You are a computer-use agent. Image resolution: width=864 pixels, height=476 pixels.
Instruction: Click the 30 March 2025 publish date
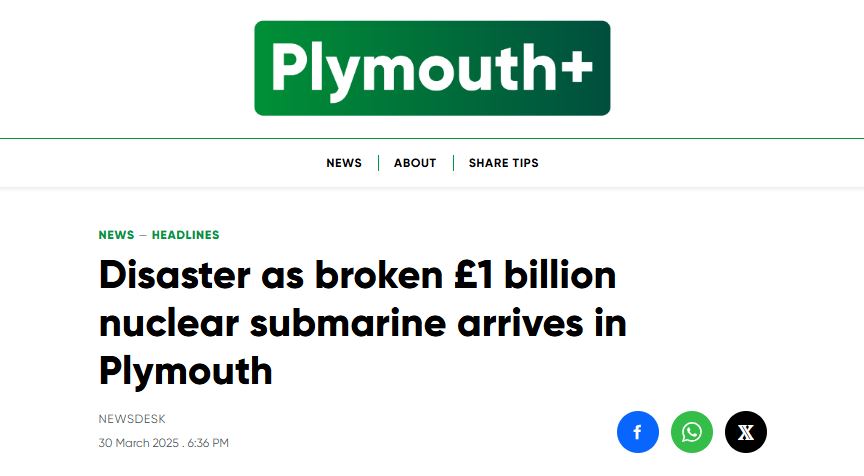pyautogui.click(x=140, y=442)
